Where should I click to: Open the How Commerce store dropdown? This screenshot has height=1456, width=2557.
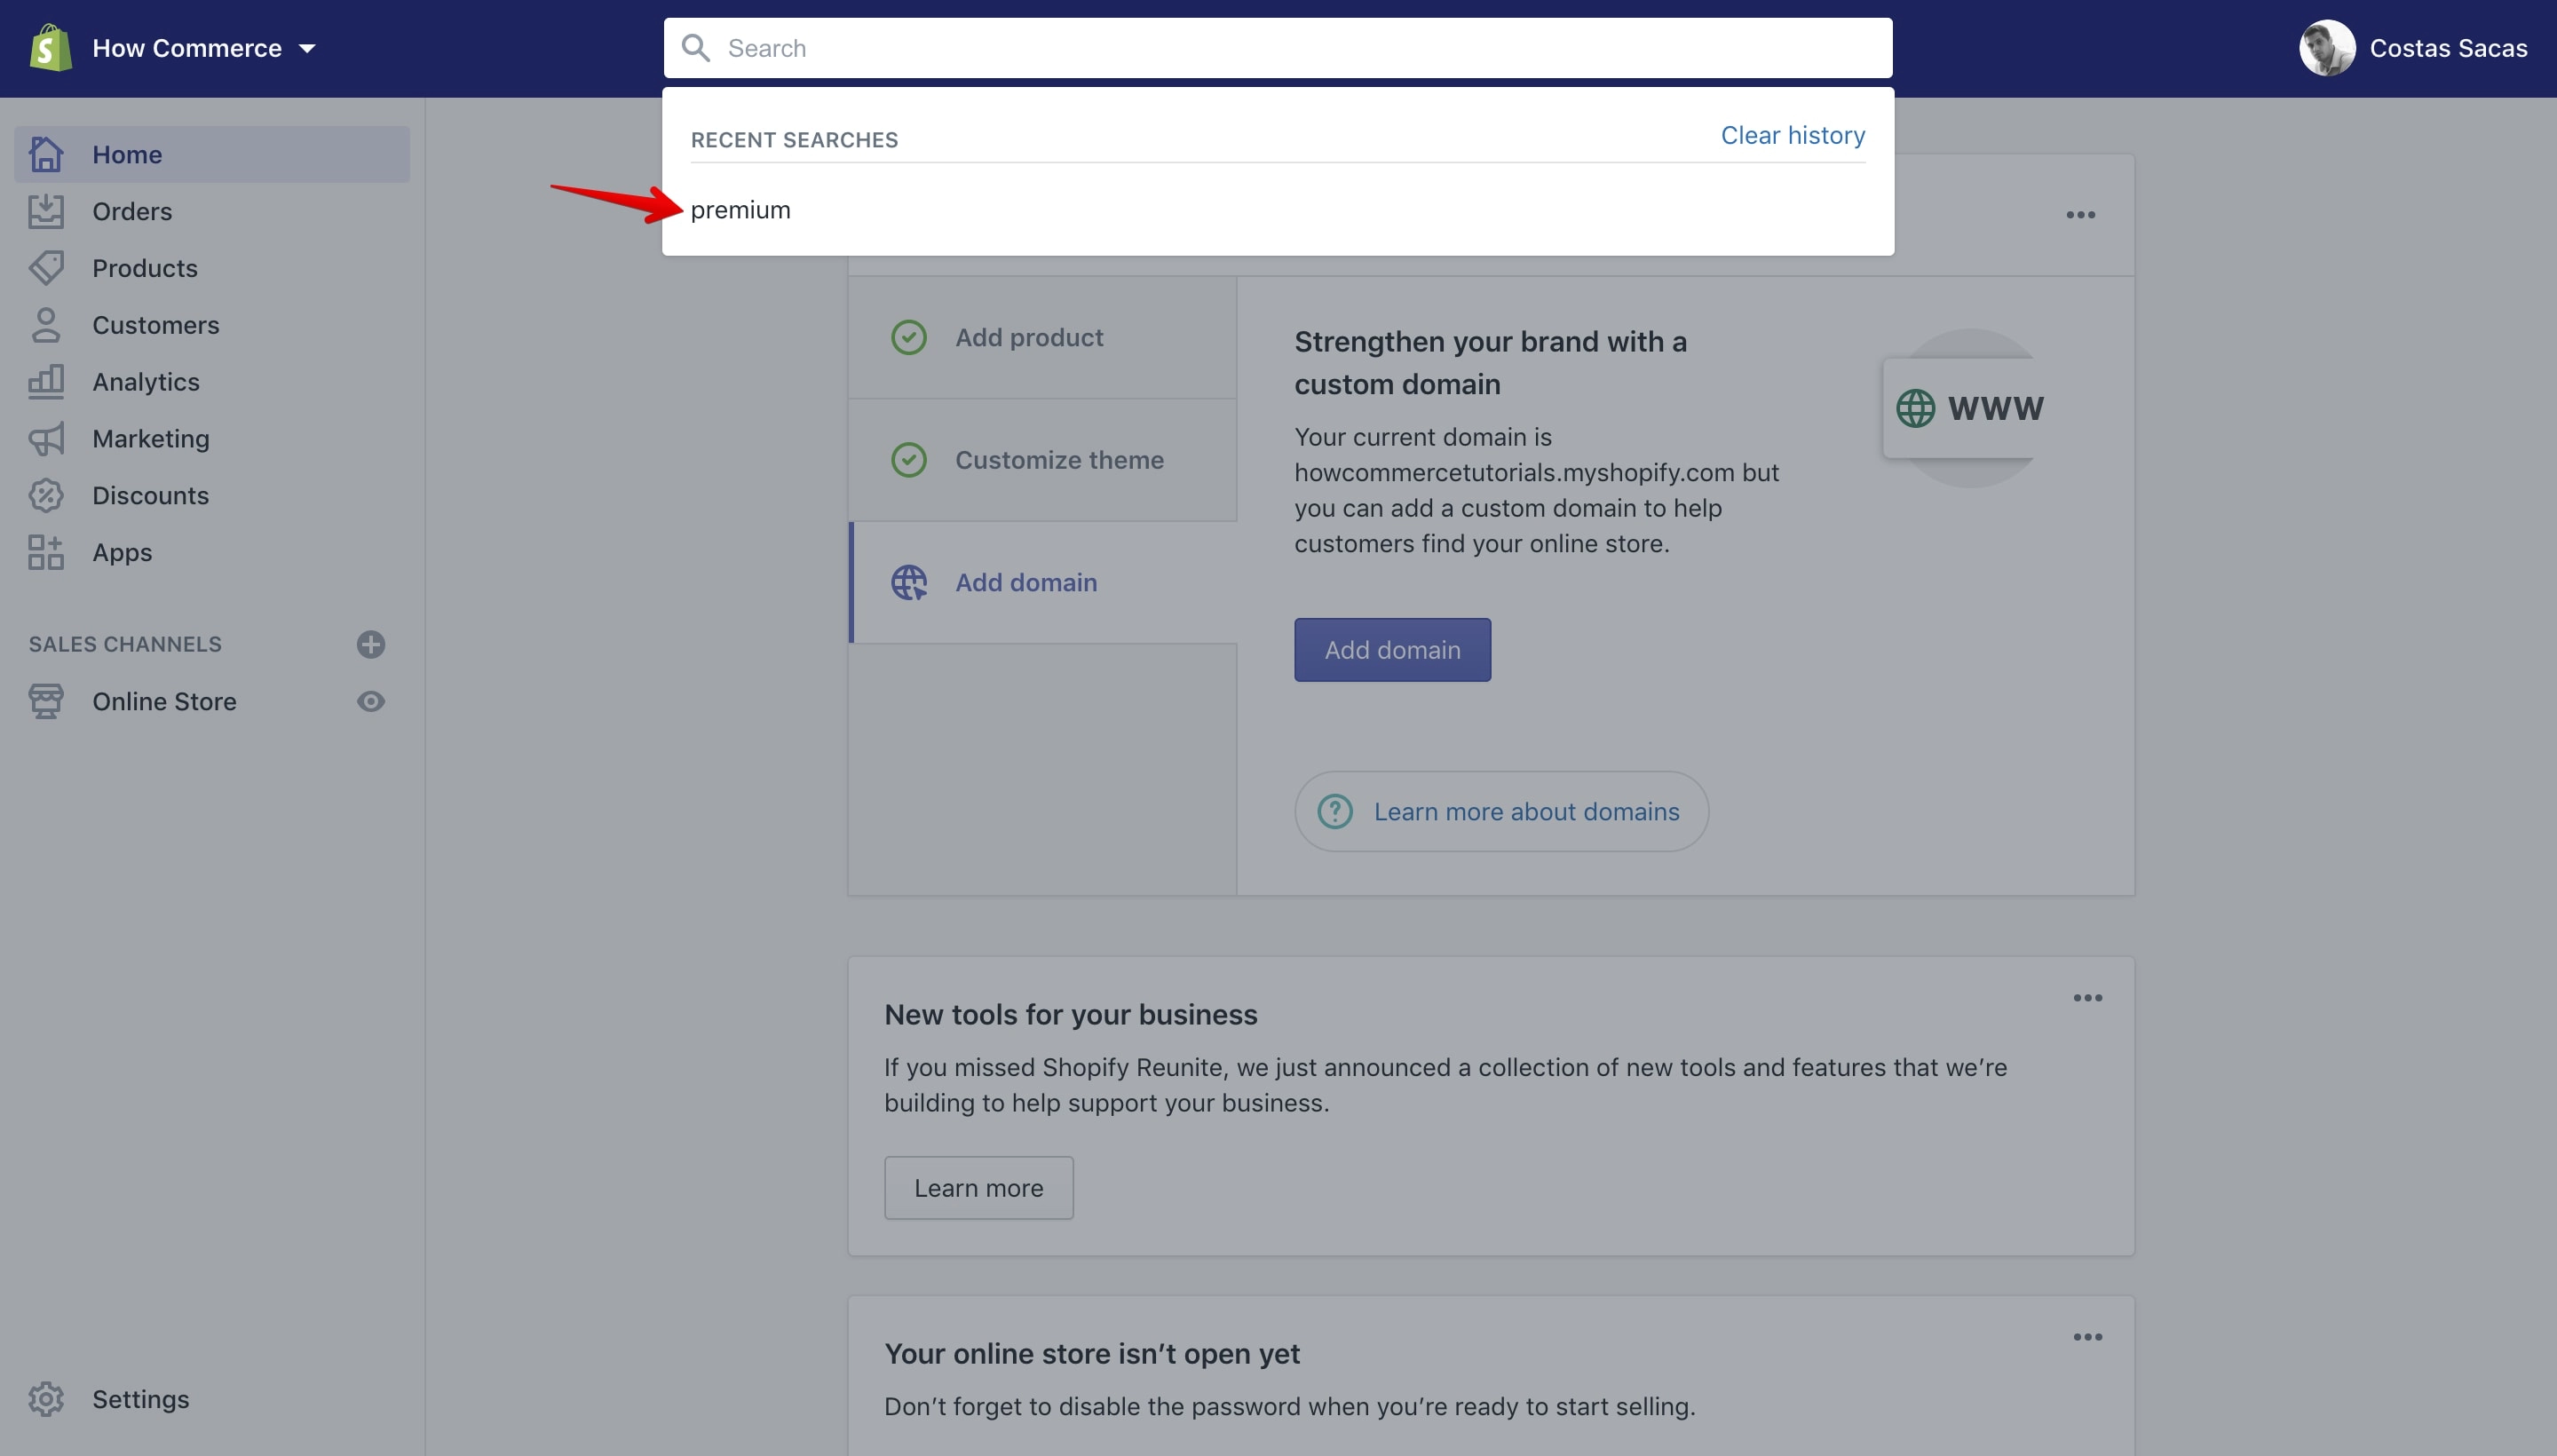pyautogui.click(x=204, y=48)
